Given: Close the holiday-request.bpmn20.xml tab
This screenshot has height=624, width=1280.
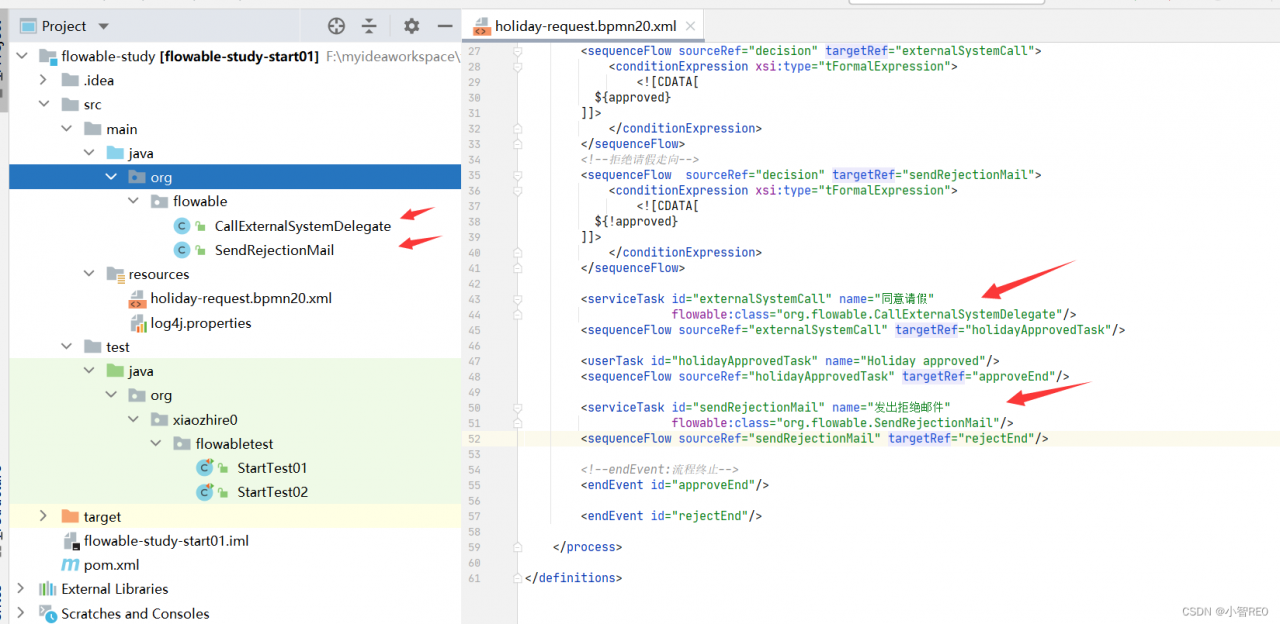Looking at the screenshot, I should [690, 26].
